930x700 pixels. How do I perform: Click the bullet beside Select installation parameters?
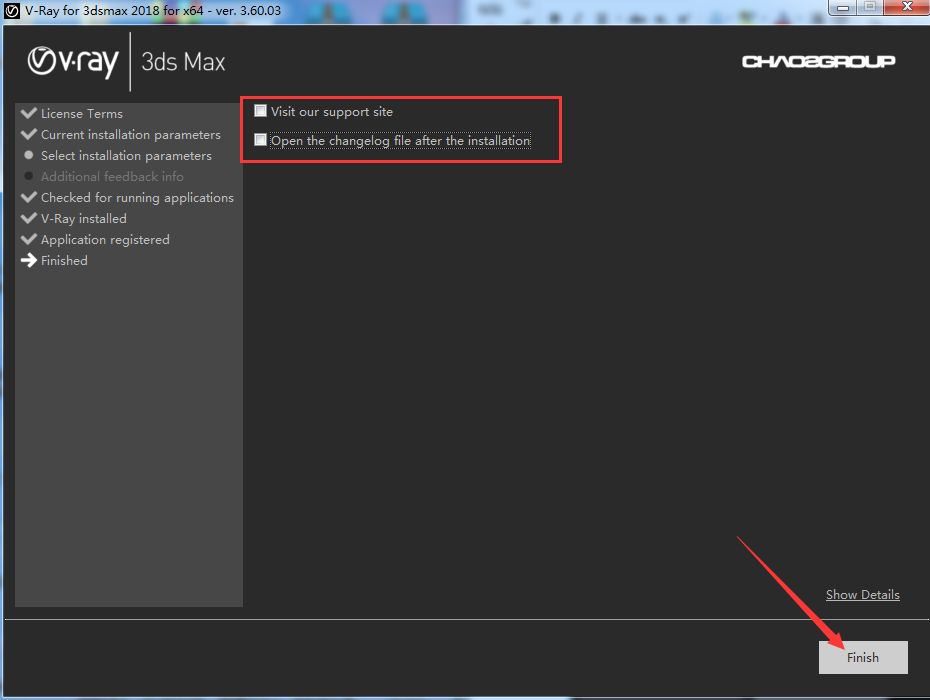coord(28,155)
